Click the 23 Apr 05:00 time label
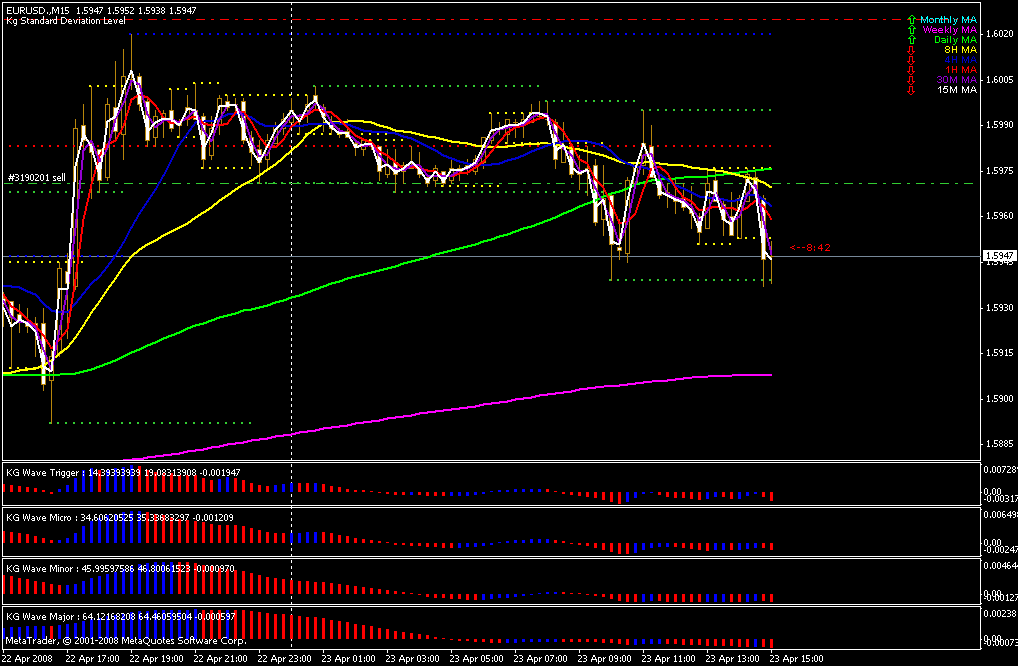Viewport: 1018px width, 666px height. (477, 658)
